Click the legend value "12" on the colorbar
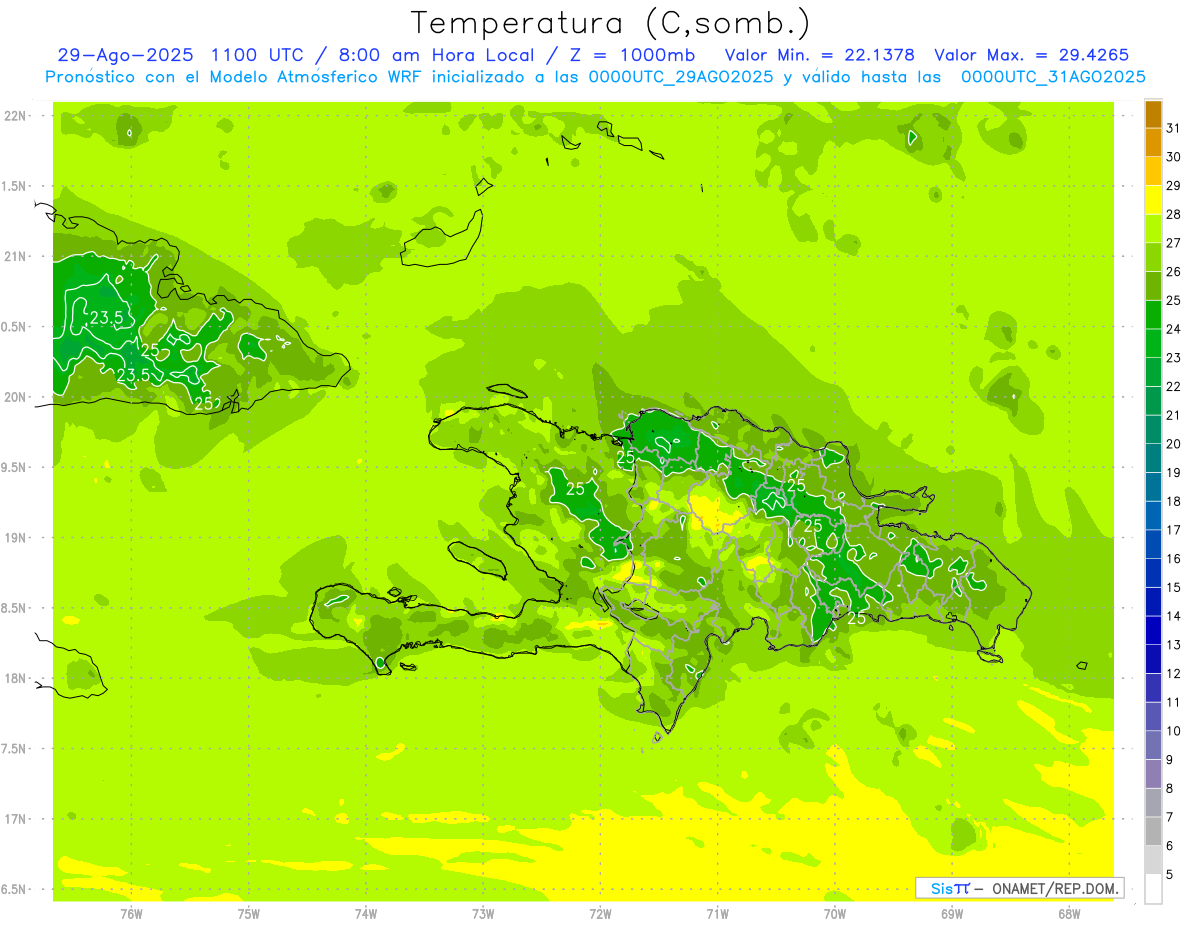1200x927 pixels. (1174, 674)
